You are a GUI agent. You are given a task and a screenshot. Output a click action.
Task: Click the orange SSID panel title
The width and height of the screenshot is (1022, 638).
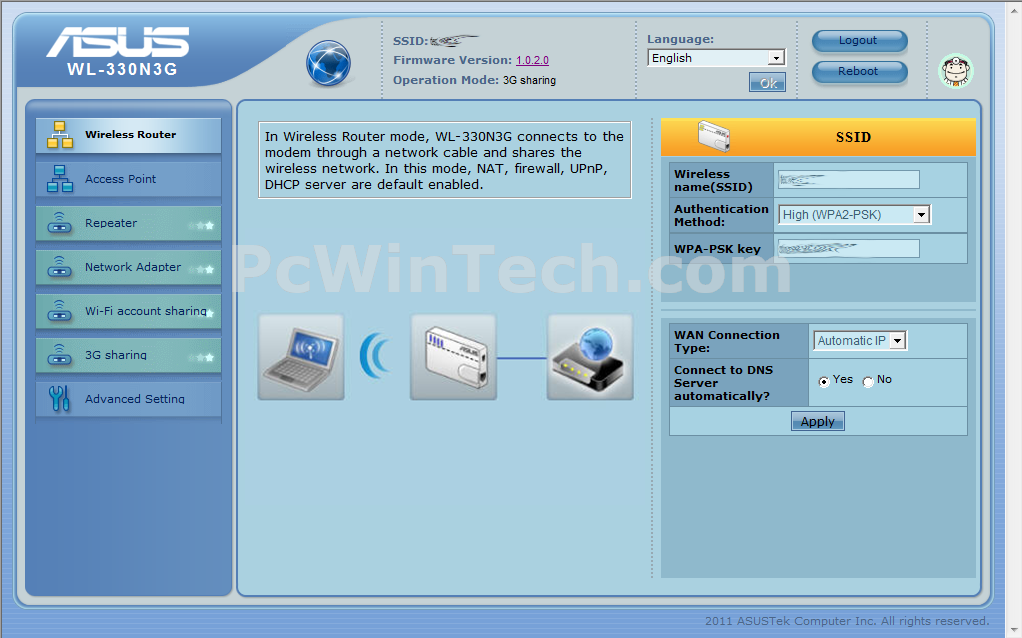[853, 138]
